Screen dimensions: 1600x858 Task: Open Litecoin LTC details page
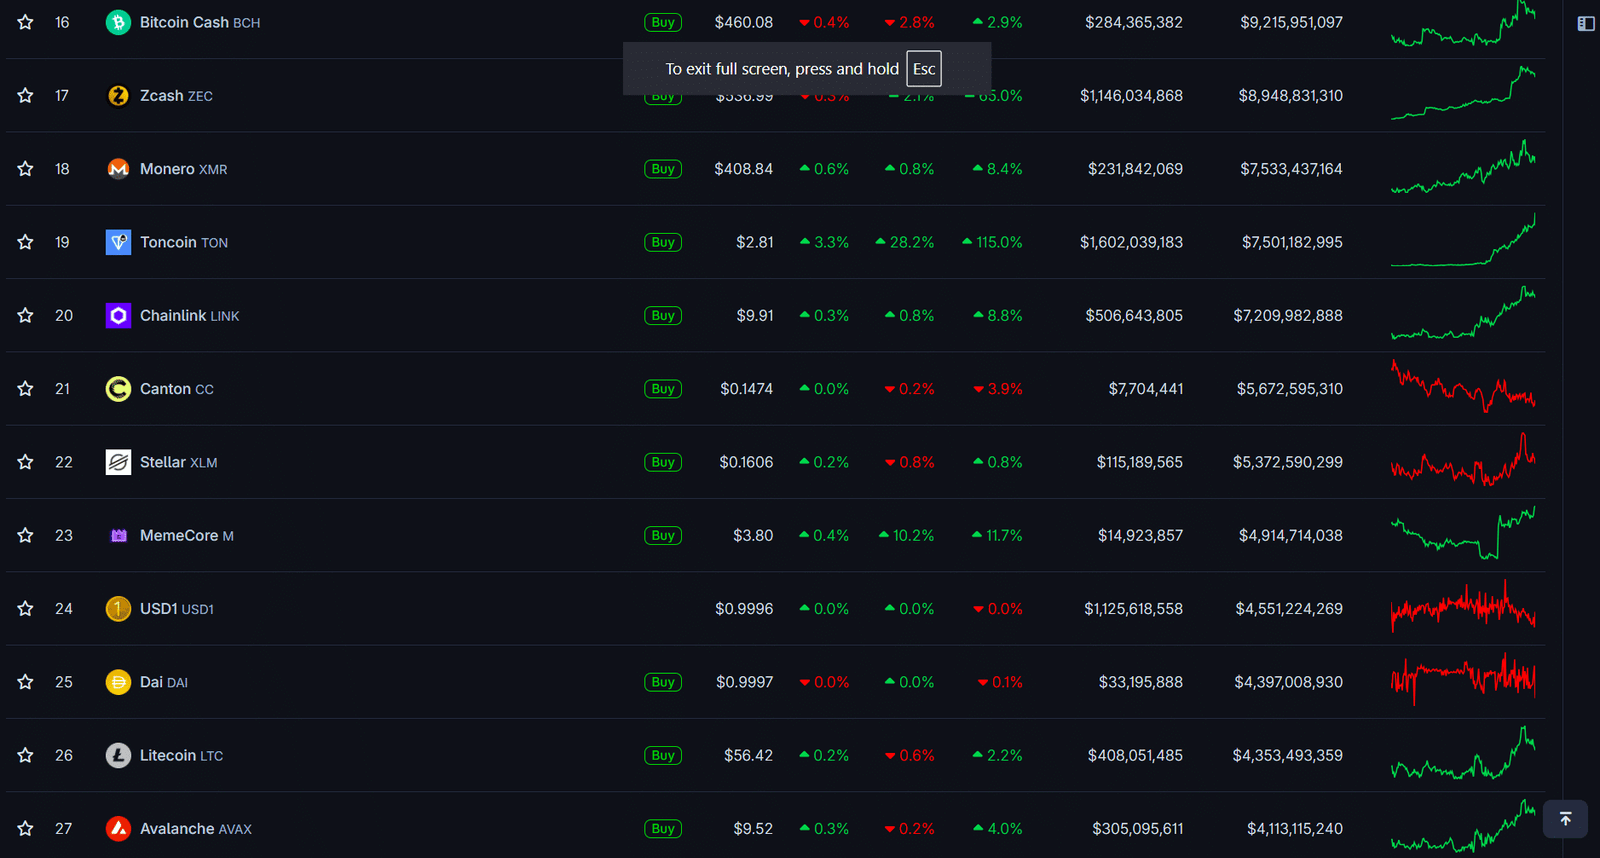click(x=182, y=755)
